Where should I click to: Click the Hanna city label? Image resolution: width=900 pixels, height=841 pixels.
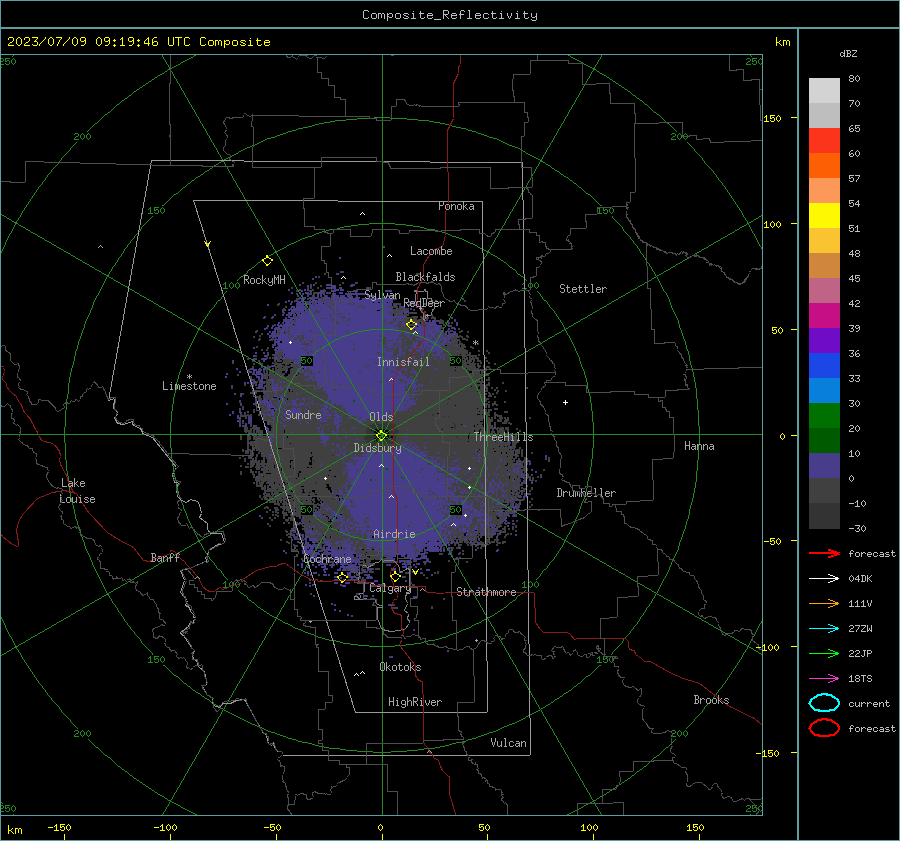699,446
